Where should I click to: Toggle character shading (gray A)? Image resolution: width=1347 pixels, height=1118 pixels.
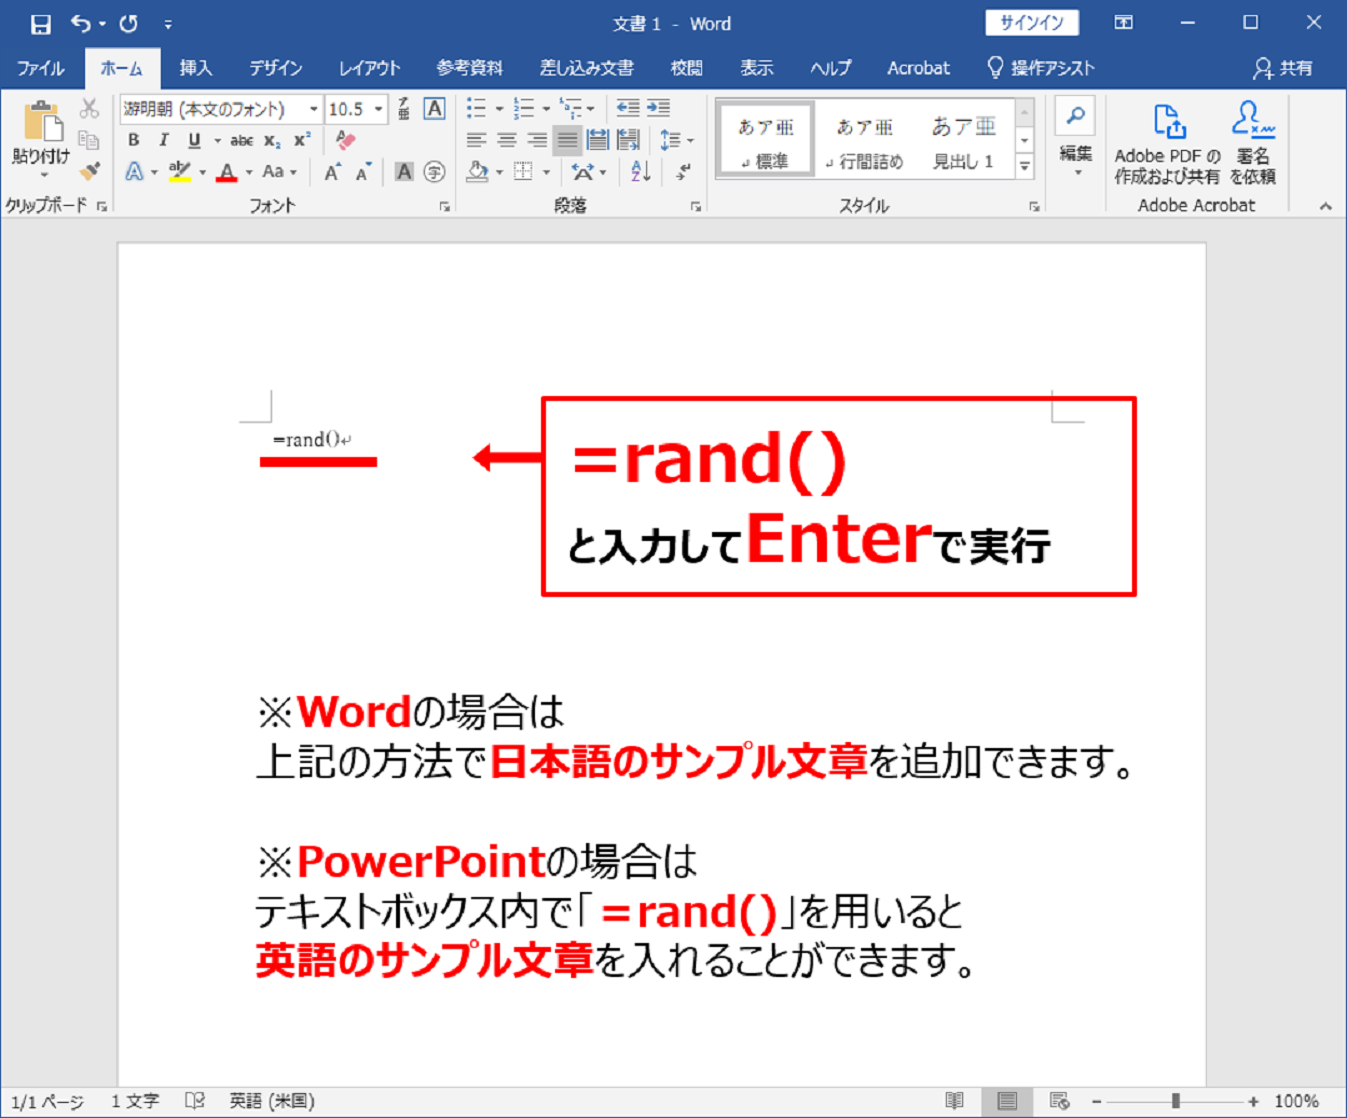(404, 172)
